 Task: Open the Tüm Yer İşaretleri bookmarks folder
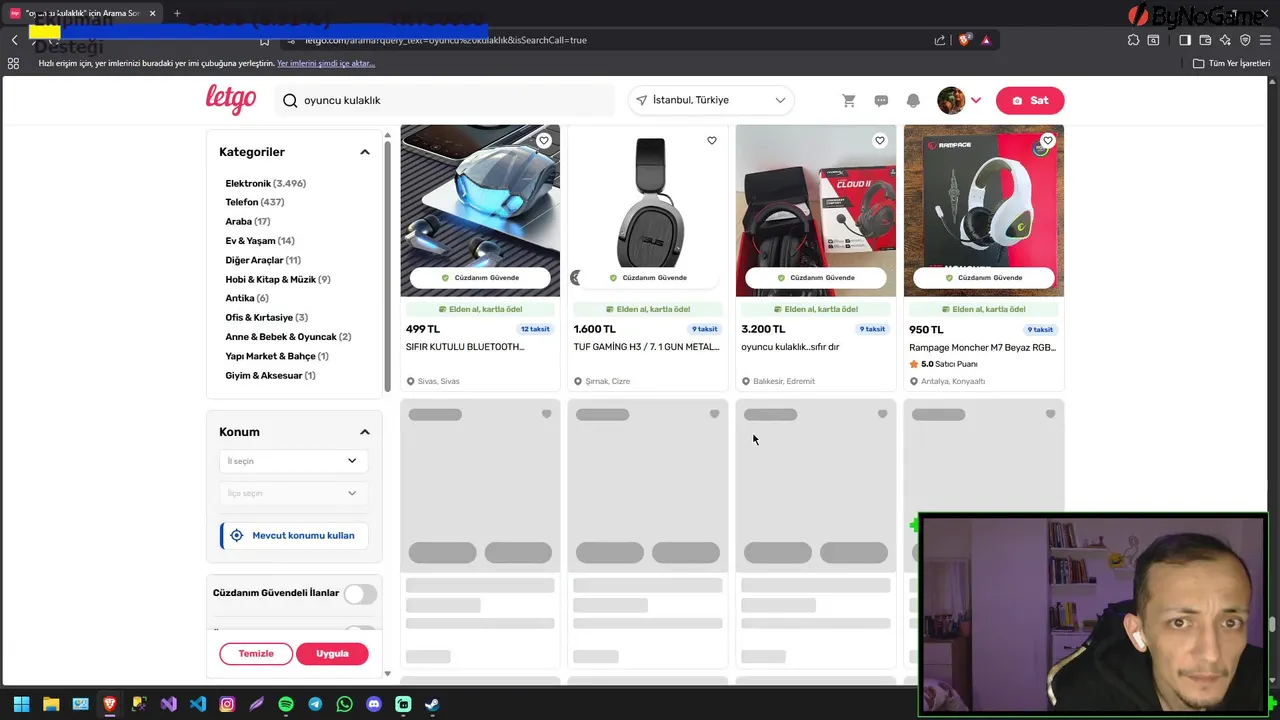(x=1232, y=63)
